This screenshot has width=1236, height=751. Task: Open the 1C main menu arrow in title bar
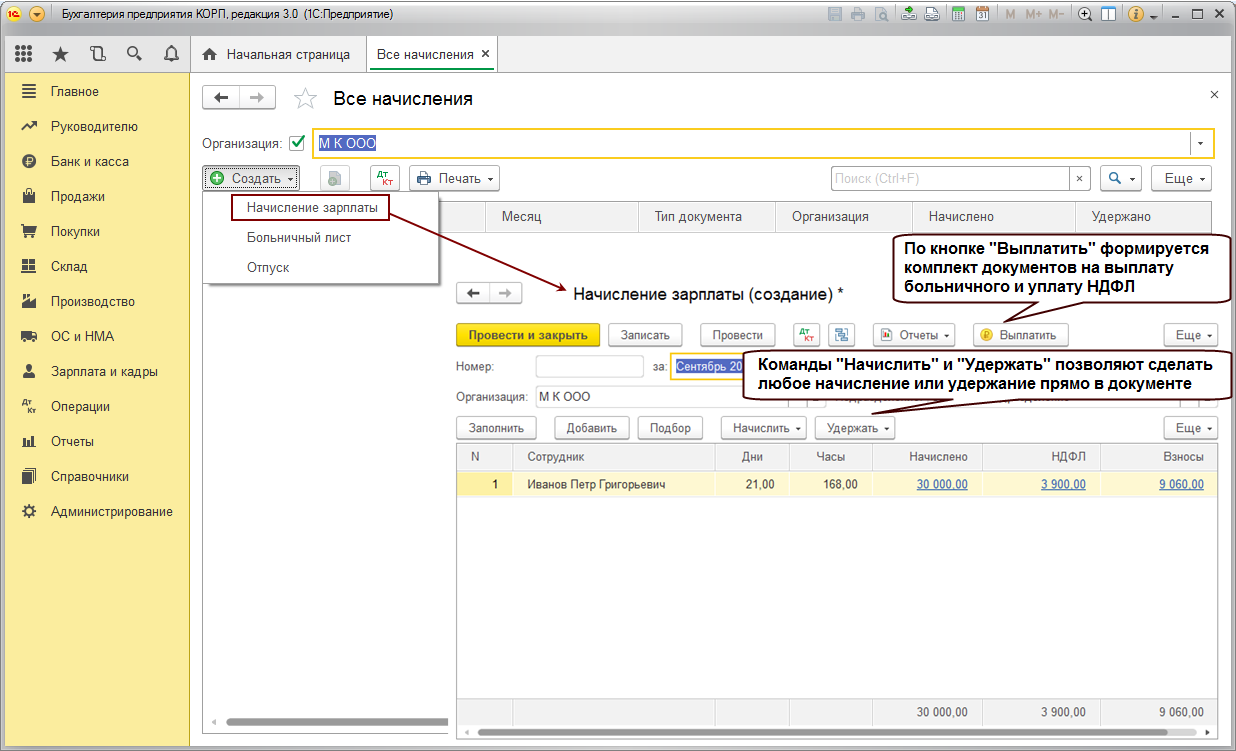coord(37,14)
